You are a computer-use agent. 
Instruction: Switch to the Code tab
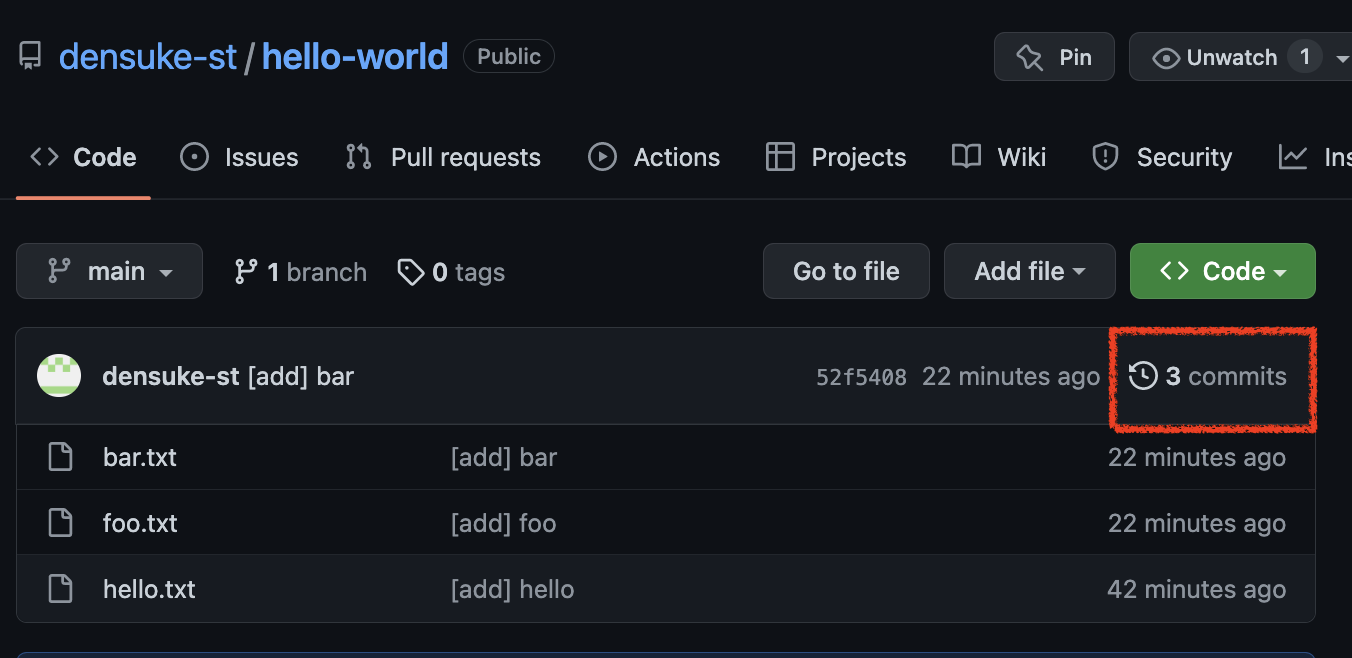pos(84,157)
